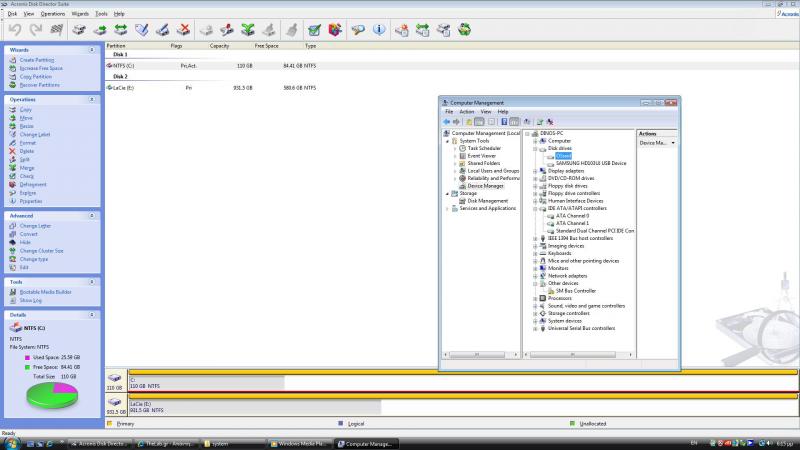Collapse the Advanced panel
The height and width of the screenshot is (450, 800).
coord(92,216)
